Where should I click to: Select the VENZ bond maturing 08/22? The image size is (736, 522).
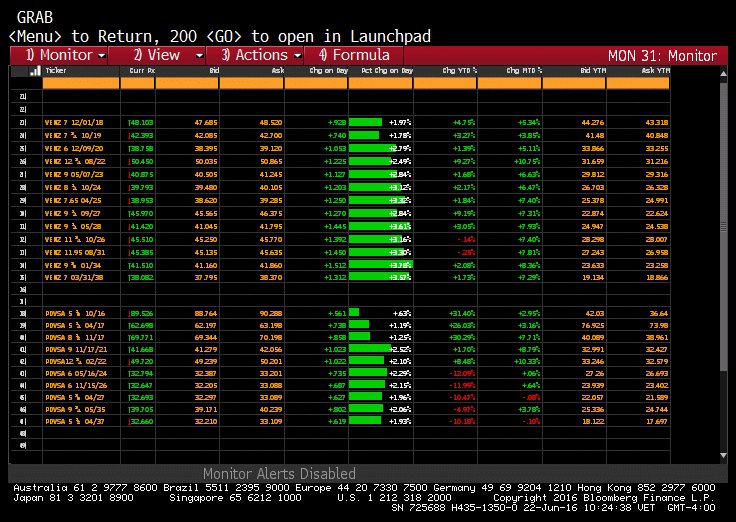coord(75,161)
